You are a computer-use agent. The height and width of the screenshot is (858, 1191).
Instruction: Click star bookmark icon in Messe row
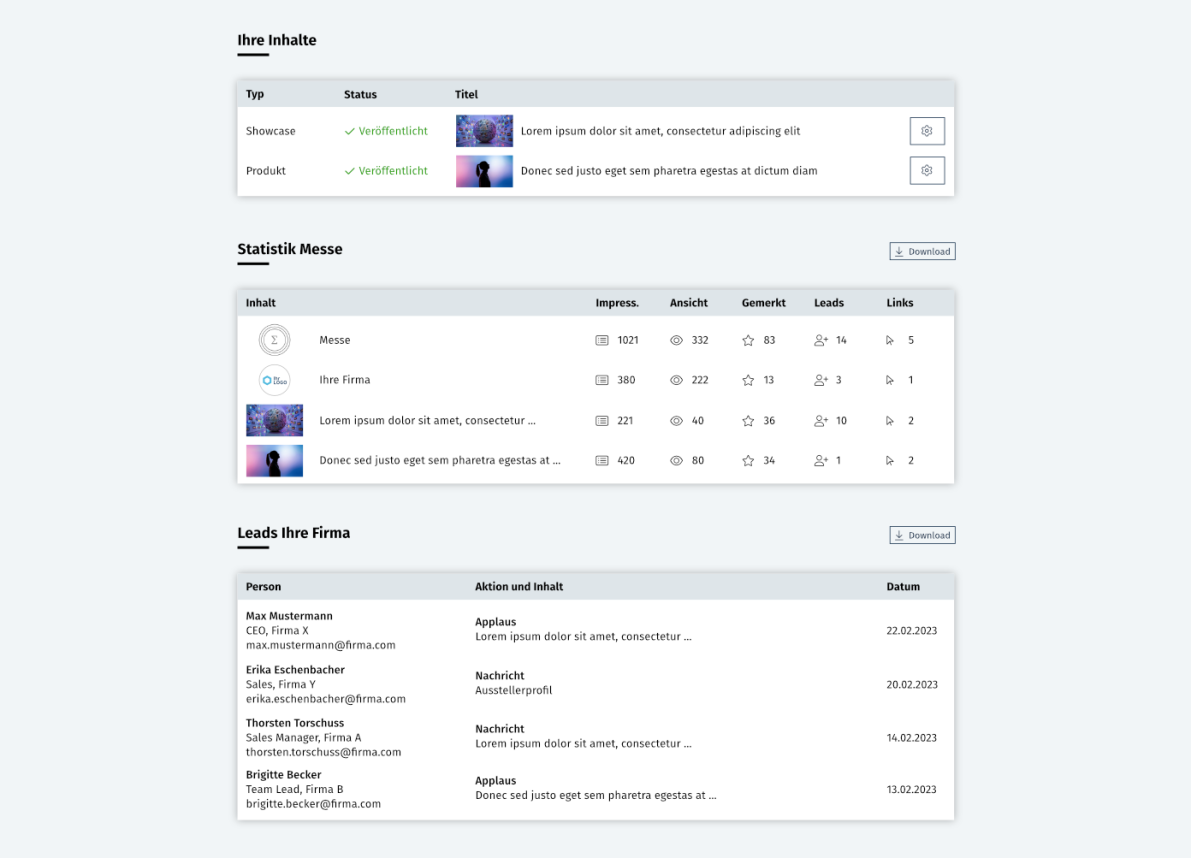point(748,340)
